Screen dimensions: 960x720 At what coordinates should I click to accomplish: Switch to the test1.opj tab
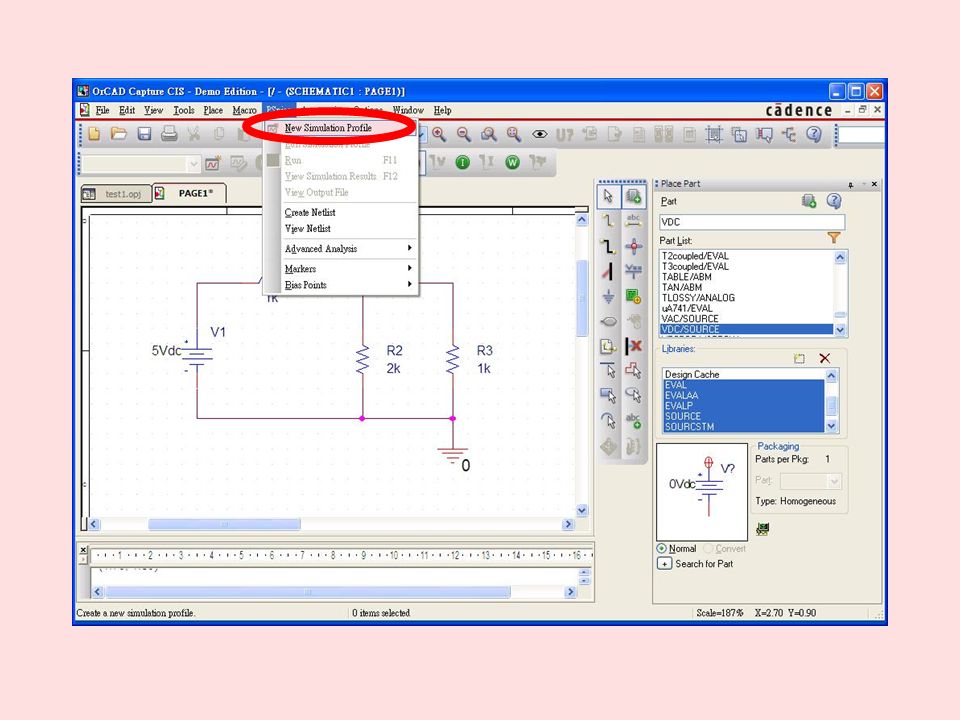[116, 194]
